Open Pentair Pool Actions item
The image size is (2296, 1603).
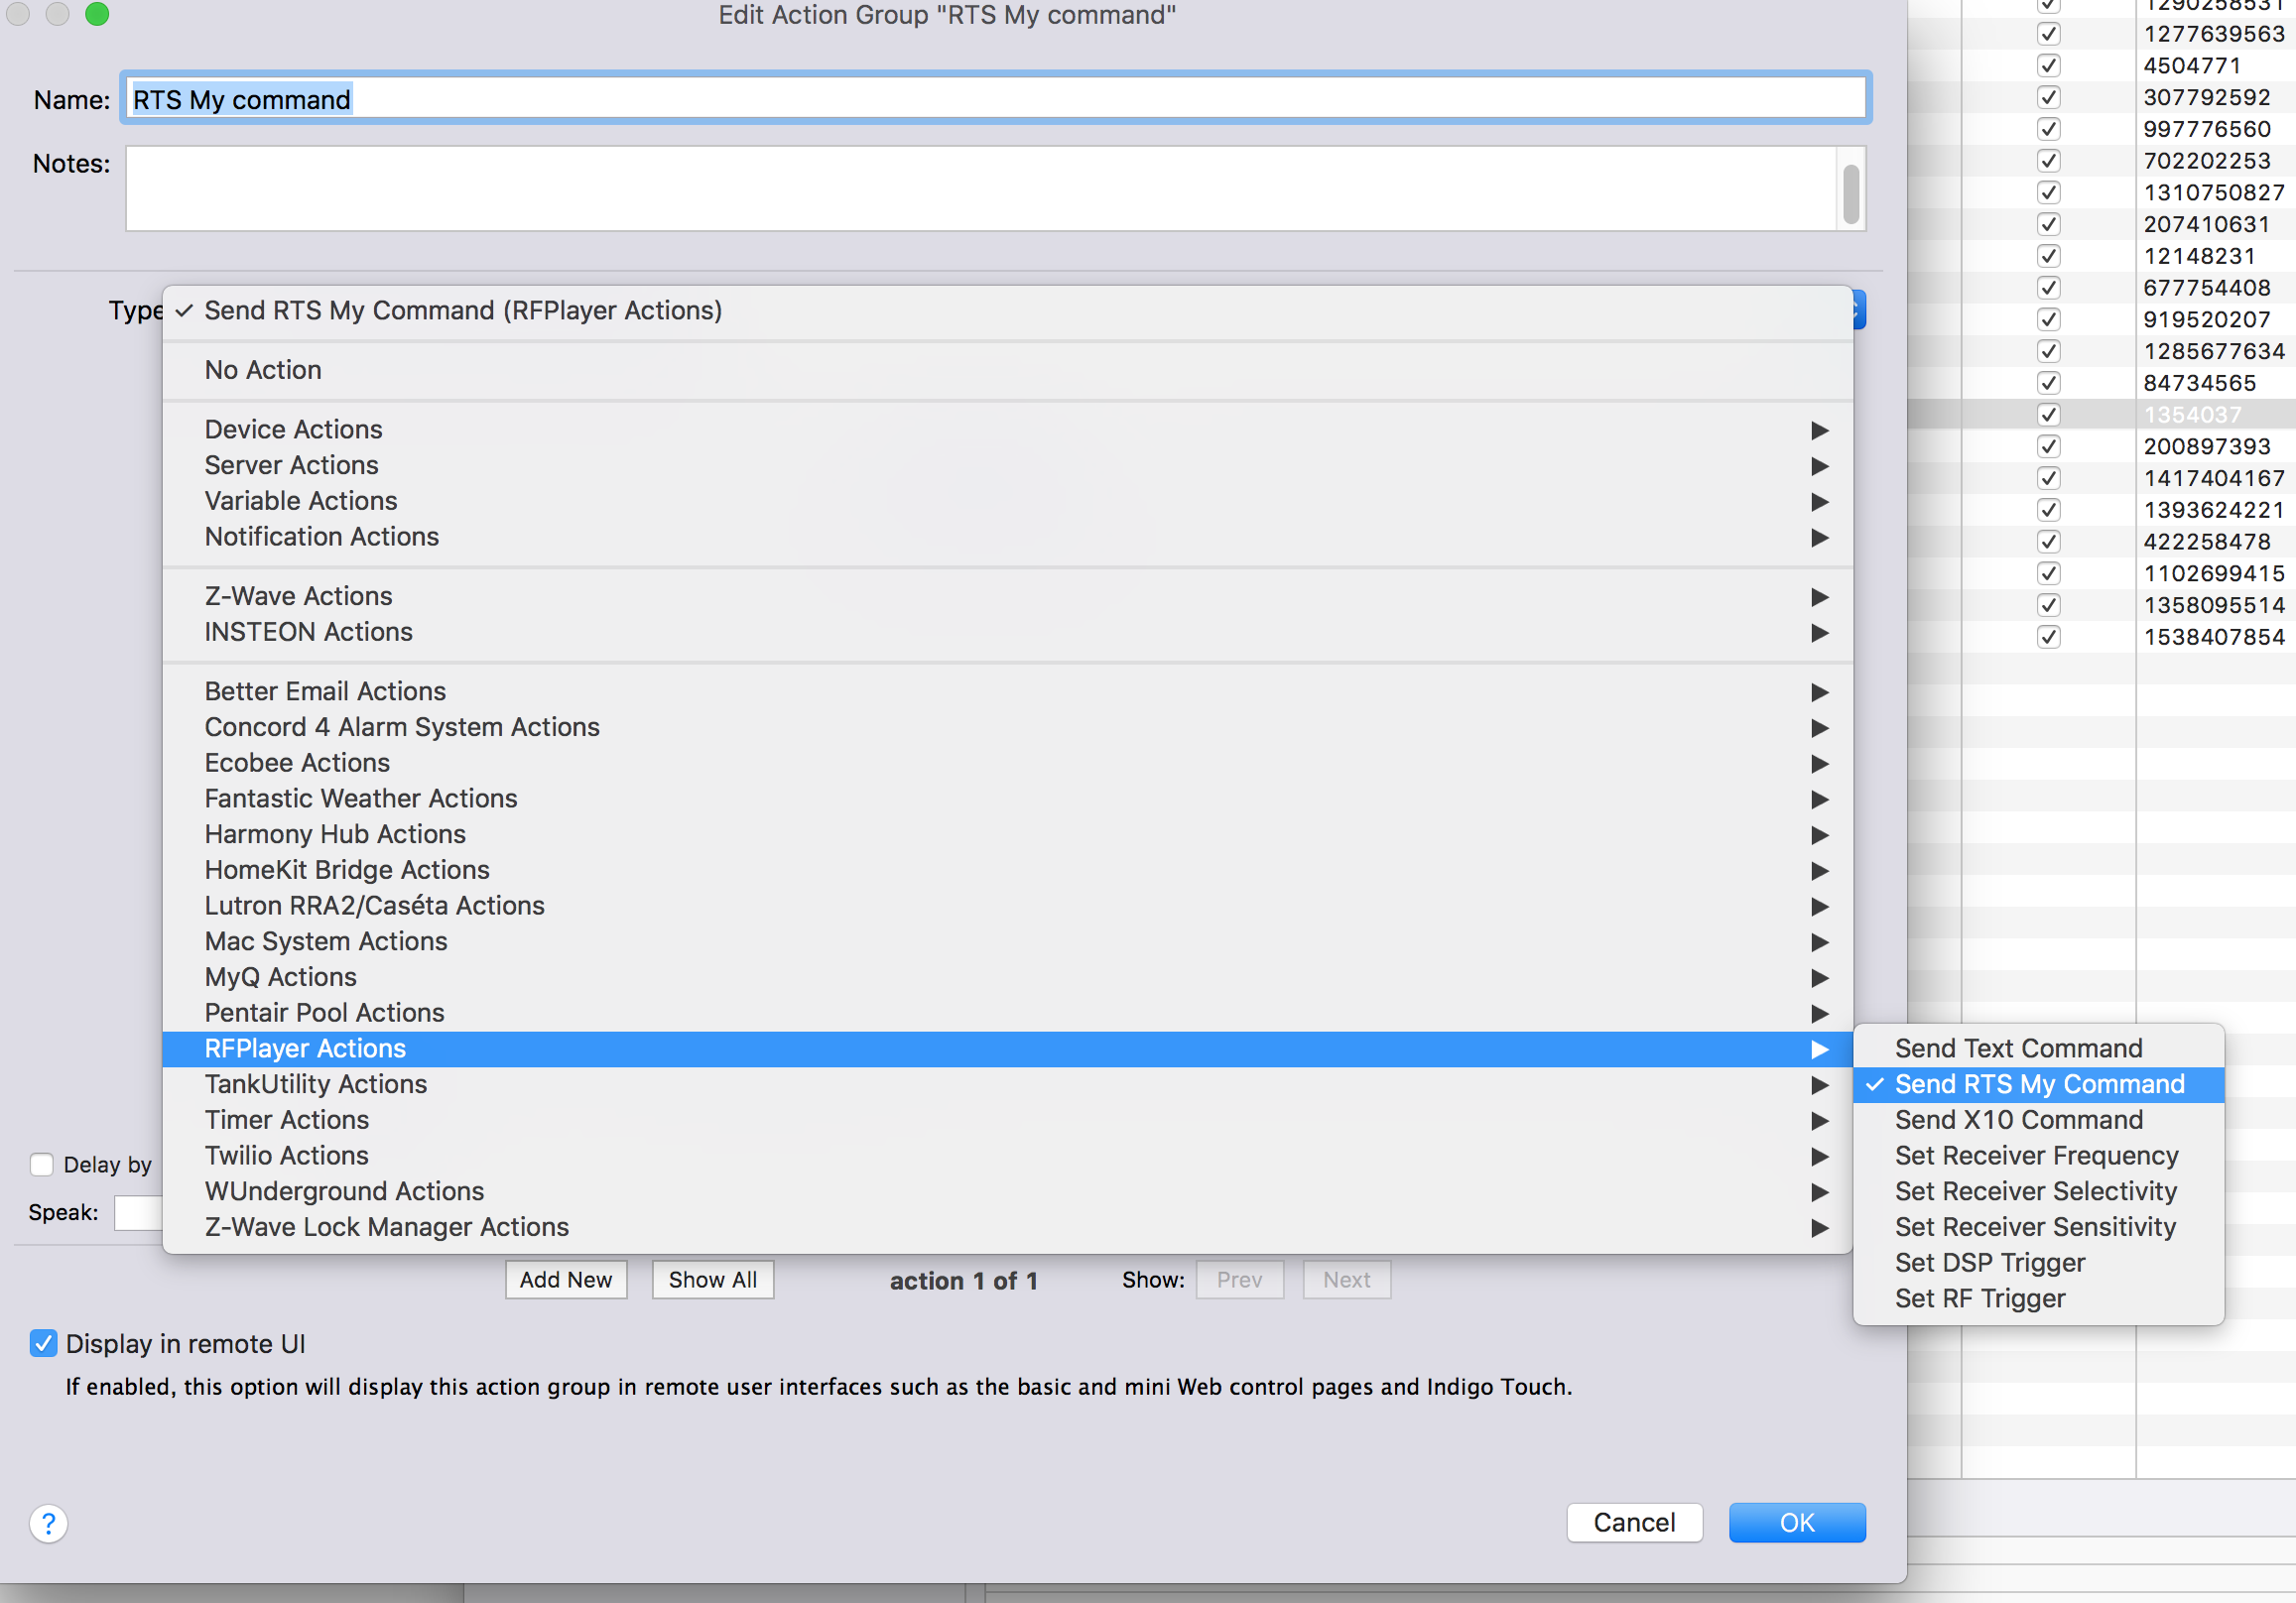1008,1013
